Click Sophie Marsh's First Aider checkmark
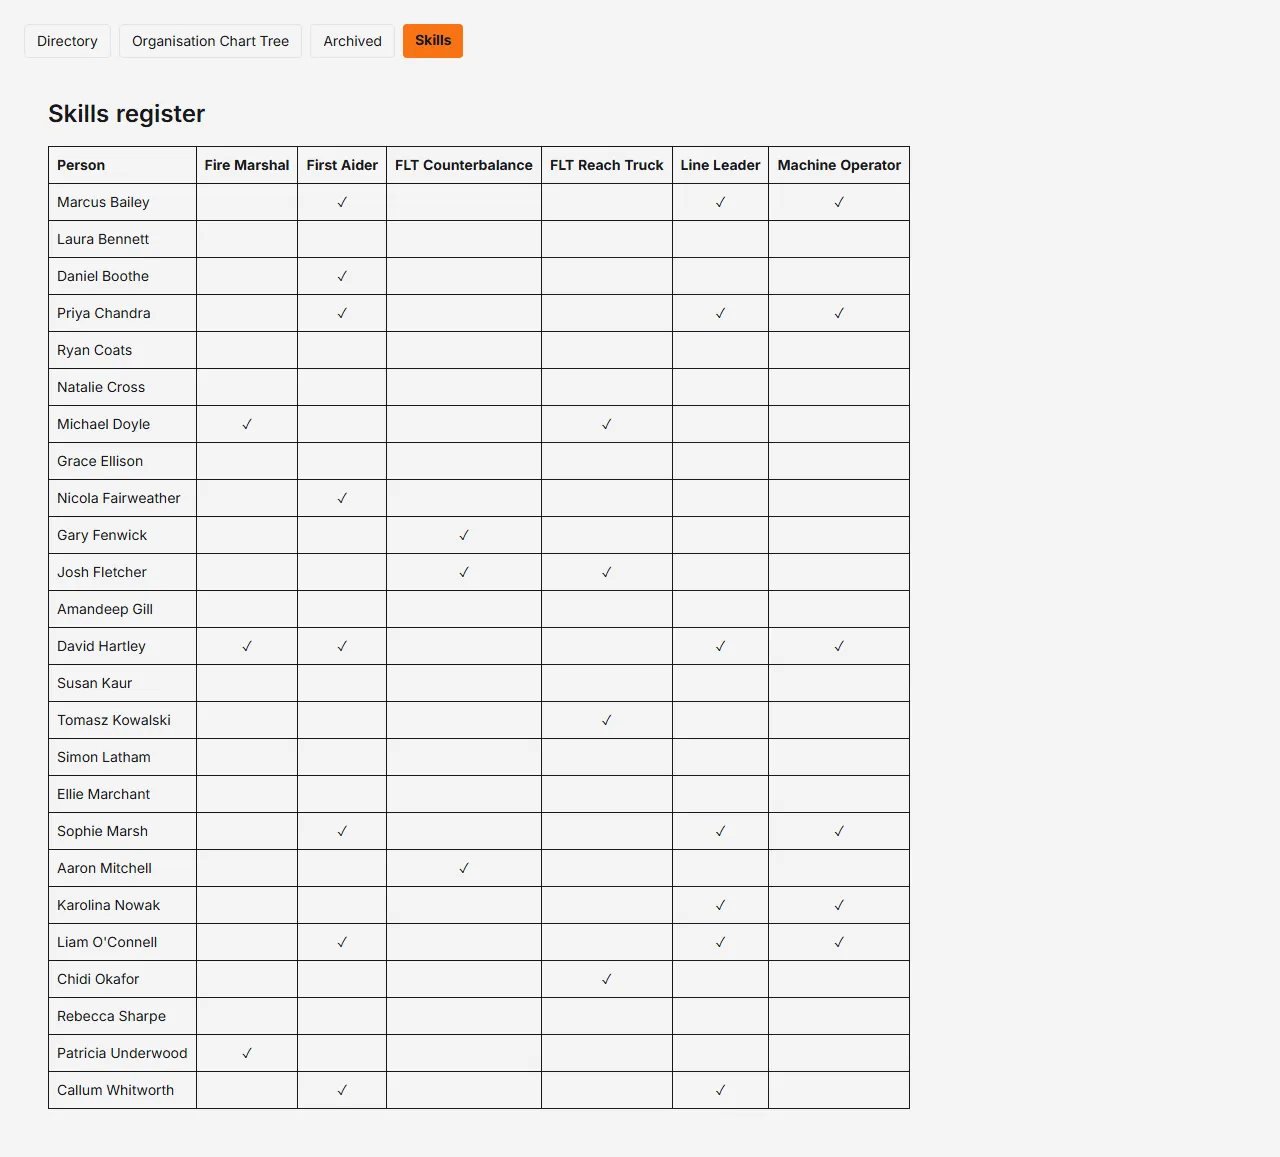Viewport: 1280px width, 1157px height. click(x=342, y=831)
